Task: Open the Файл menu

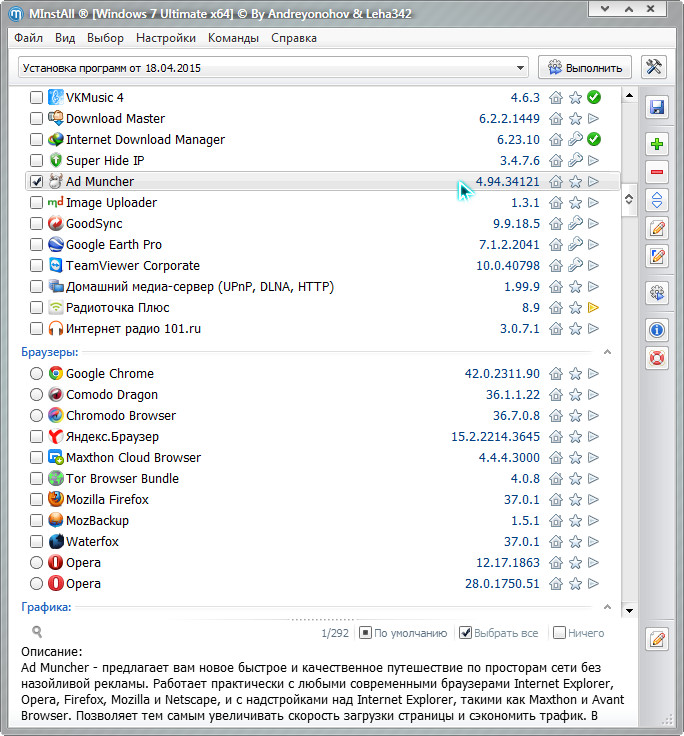Action: point(29,38)
